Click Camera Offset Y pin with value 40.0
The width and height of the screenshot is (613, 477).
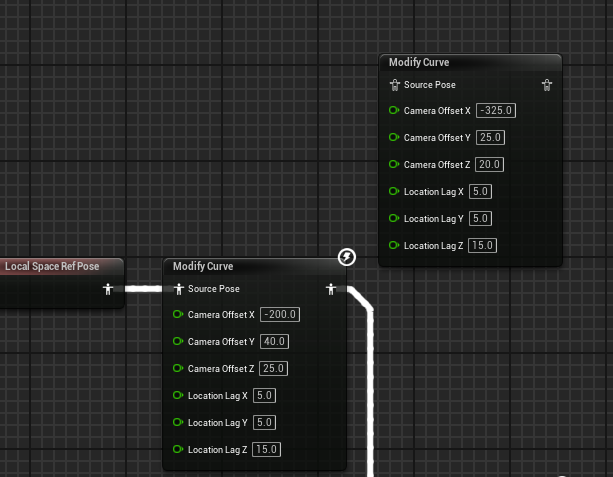[178, 341]
